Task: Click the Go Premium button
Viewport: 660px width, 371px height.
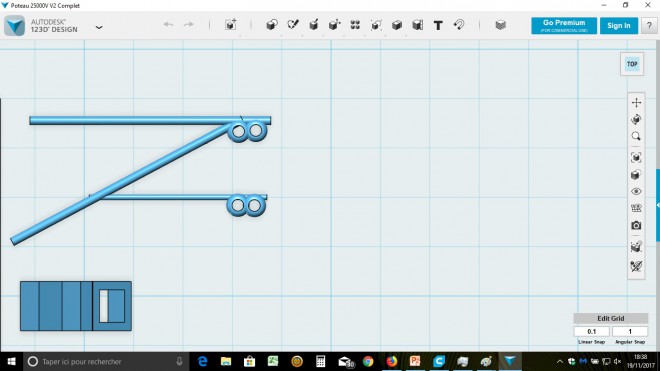Action: [564, 25]
